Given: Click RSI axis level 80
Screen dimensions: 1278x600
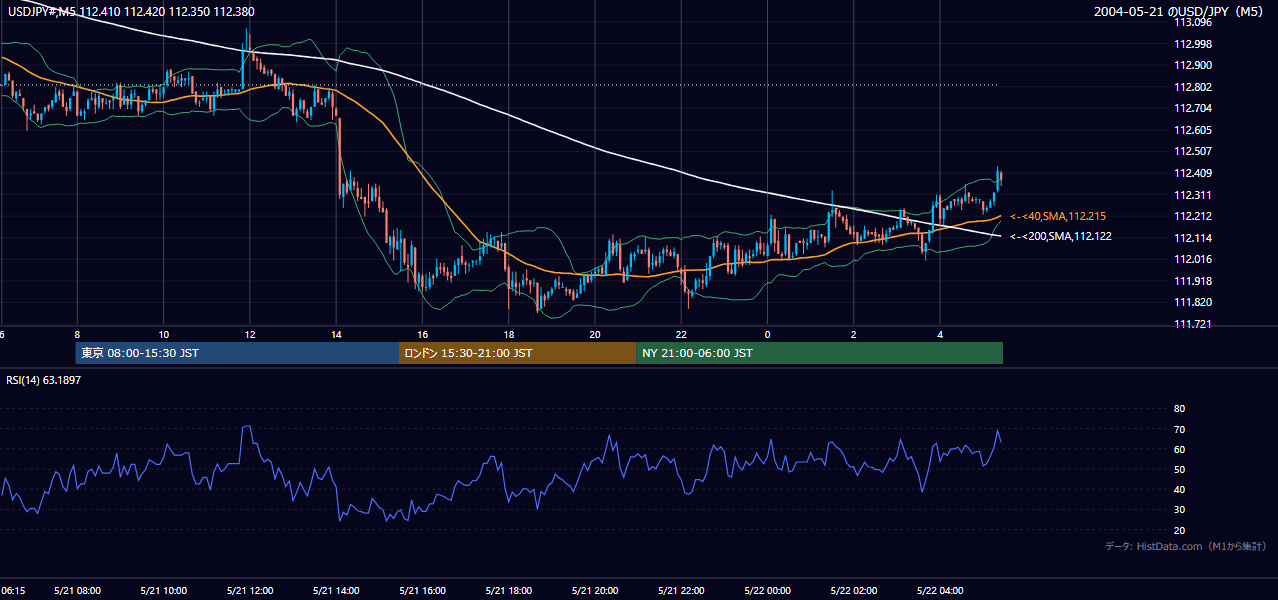Looking at the screenshot, I should [1179, 409].
